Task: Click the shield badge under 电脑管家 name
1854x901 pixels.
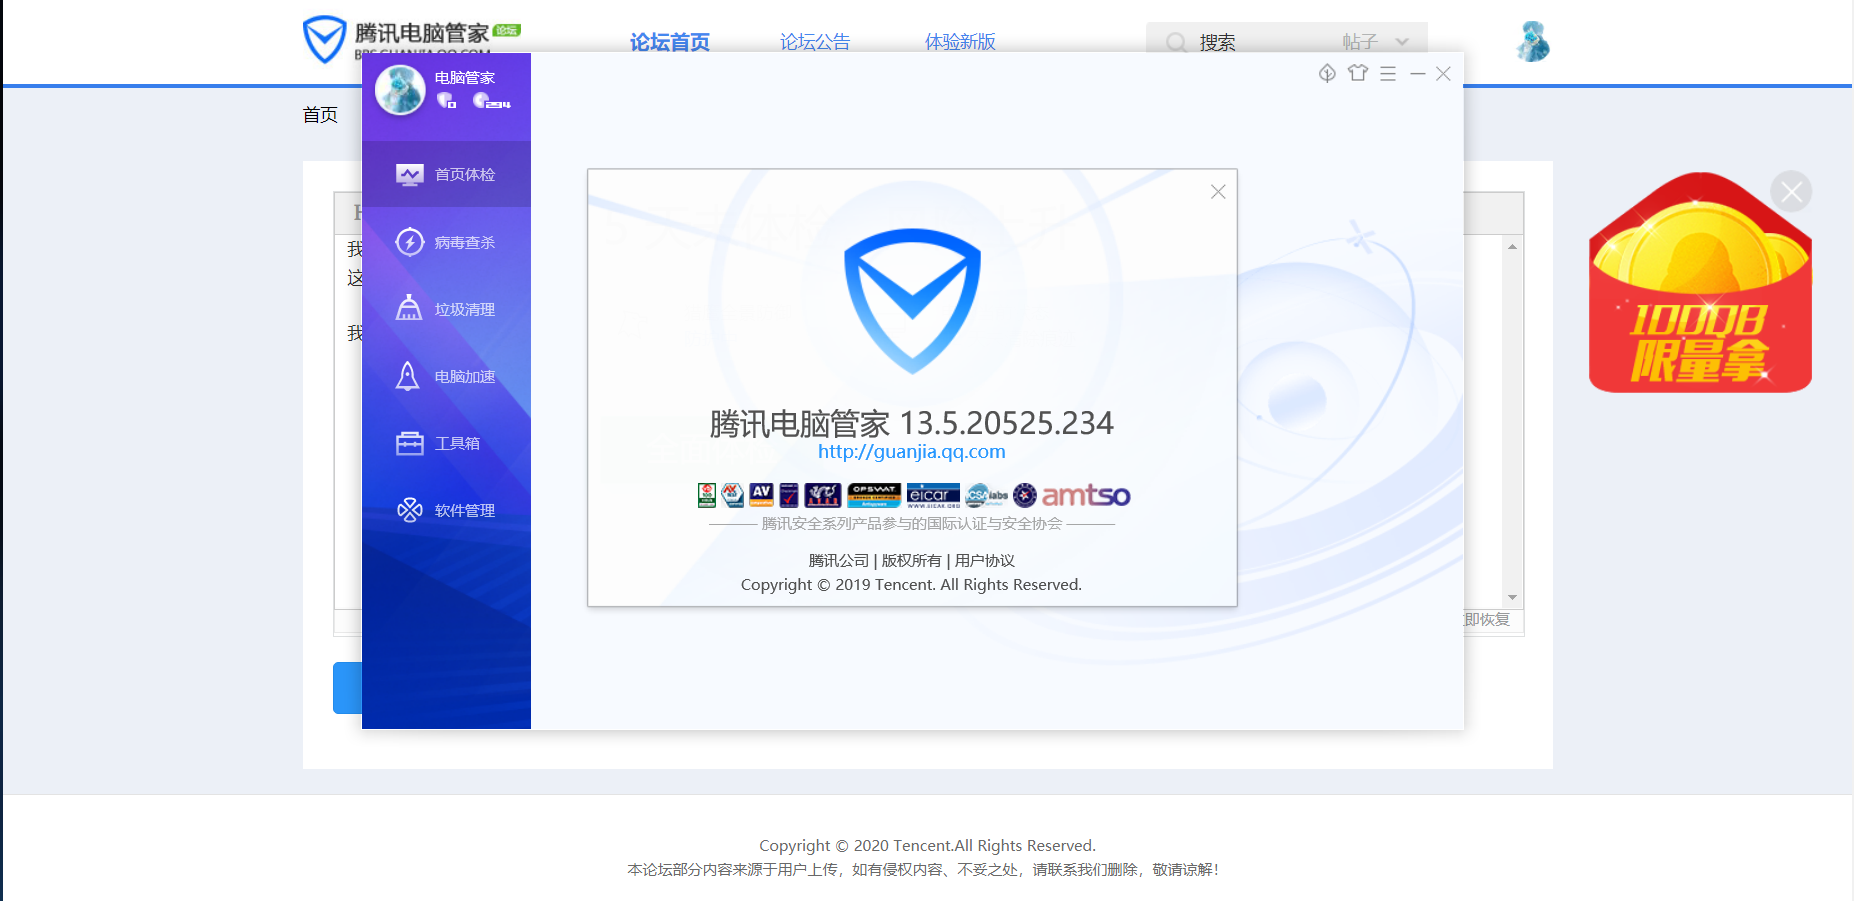Action: (446, 100)
